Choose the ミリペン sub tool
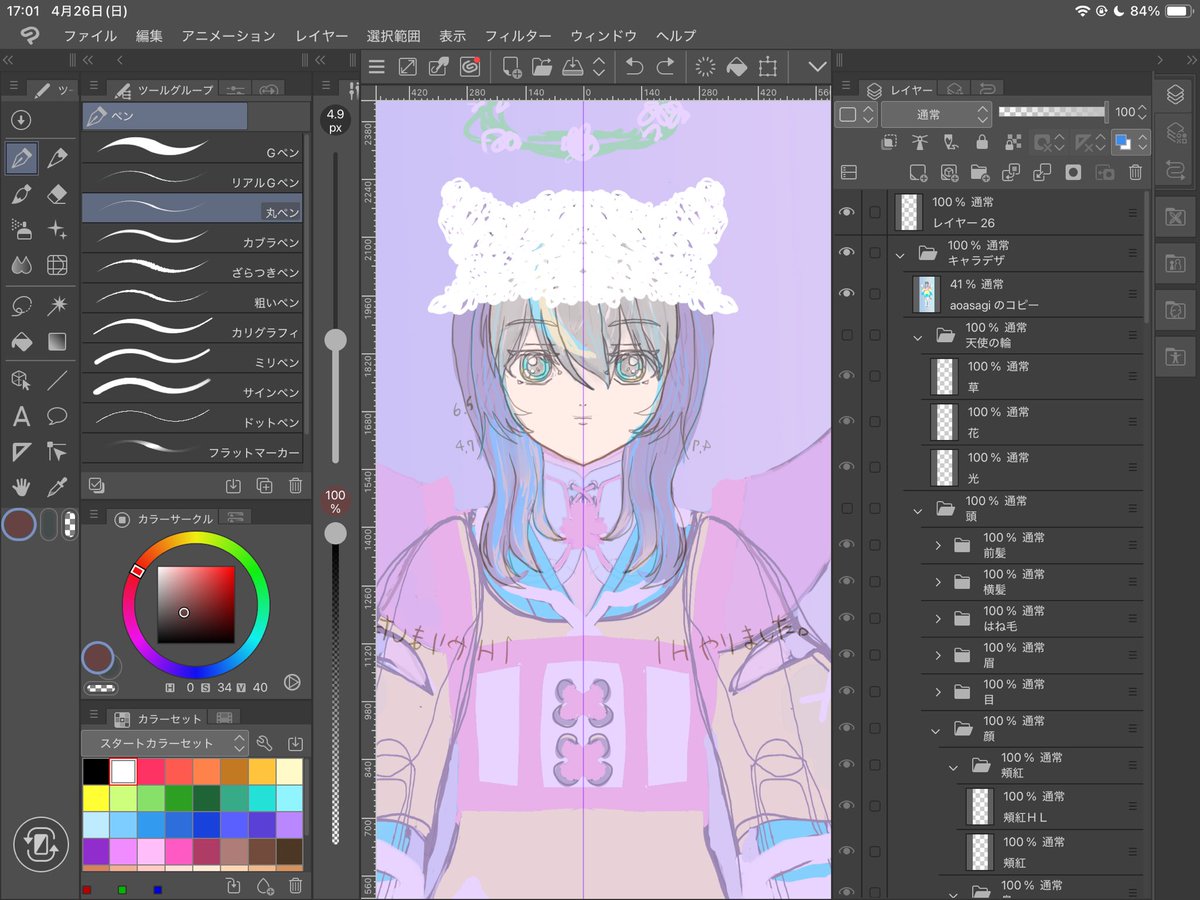Screen dimensions: 1200x900 tap(192, 358)
